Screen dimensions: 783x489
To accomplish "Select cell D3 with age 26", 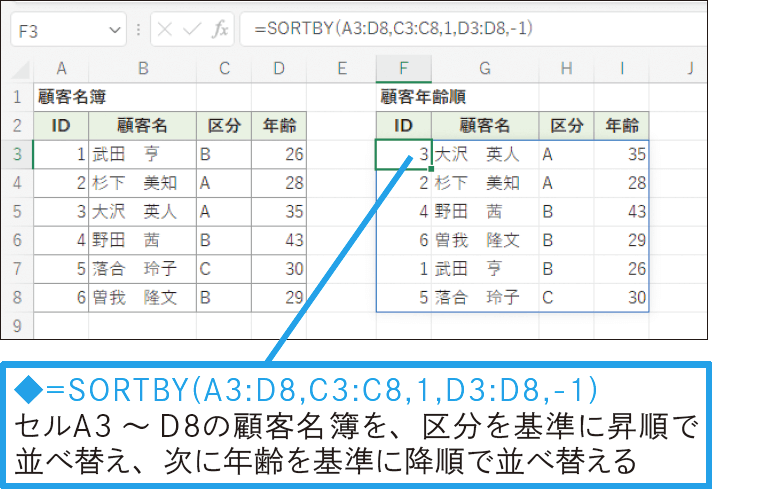I will pyautogui.click(x=279, y=154).
